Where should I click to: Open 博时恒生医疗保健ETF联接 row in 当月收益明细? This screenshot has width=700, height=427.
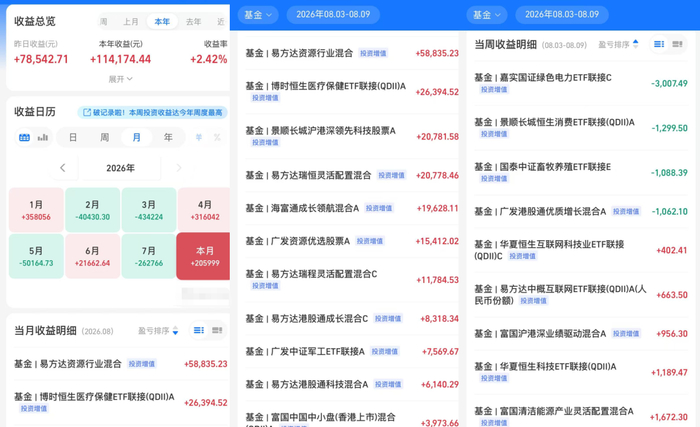[121, 402]
